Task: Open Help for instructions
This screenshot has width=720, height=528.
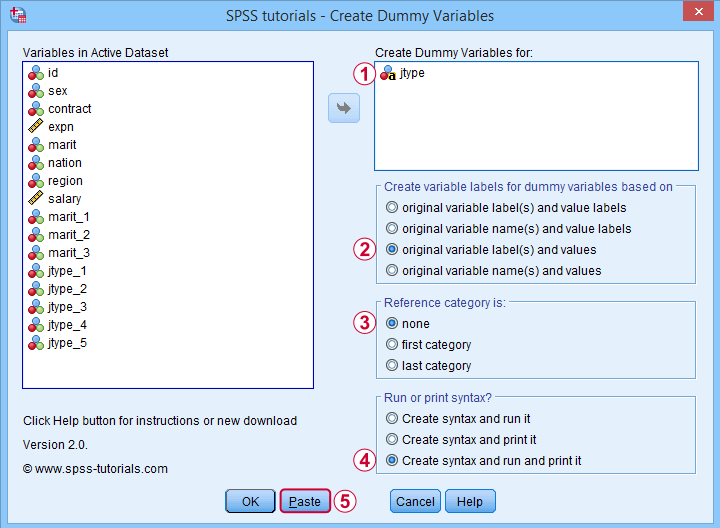Action: 470,501
